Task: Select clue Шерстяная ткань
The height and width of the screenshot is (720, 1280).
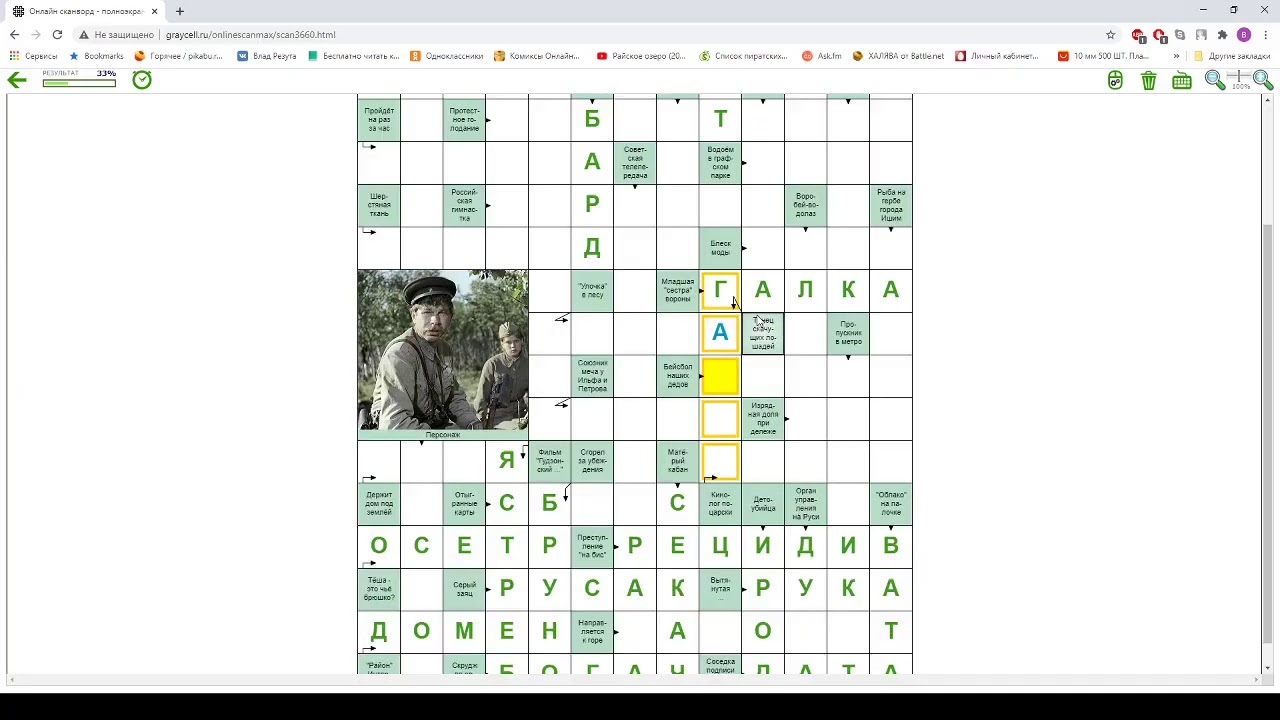Action: 379,205
